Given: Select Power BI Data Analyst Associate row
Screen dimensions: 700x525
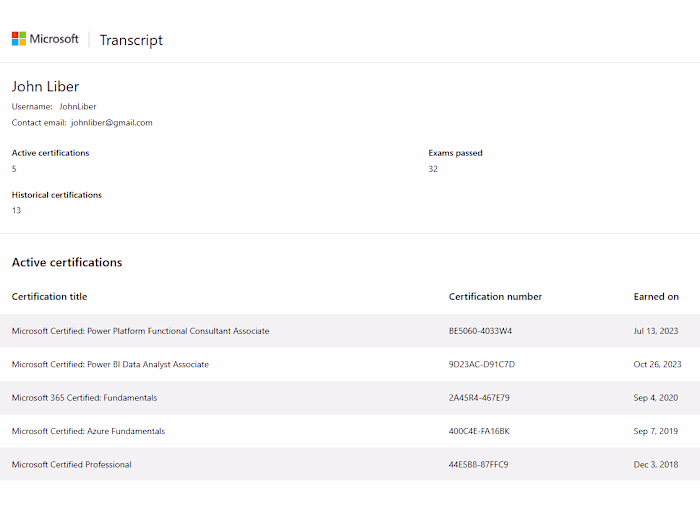Looking at the screenshot, I should tap(110, 365).
